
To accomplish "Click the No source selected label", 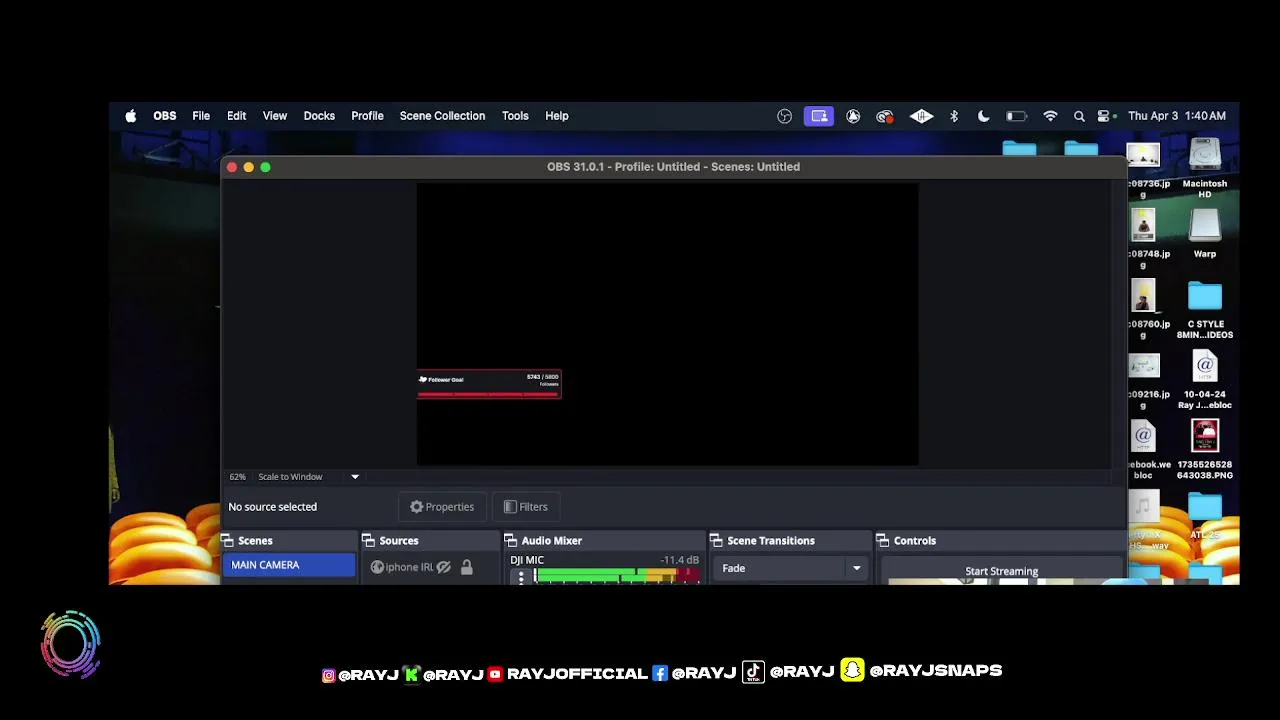I will click(x=272, y=507).
